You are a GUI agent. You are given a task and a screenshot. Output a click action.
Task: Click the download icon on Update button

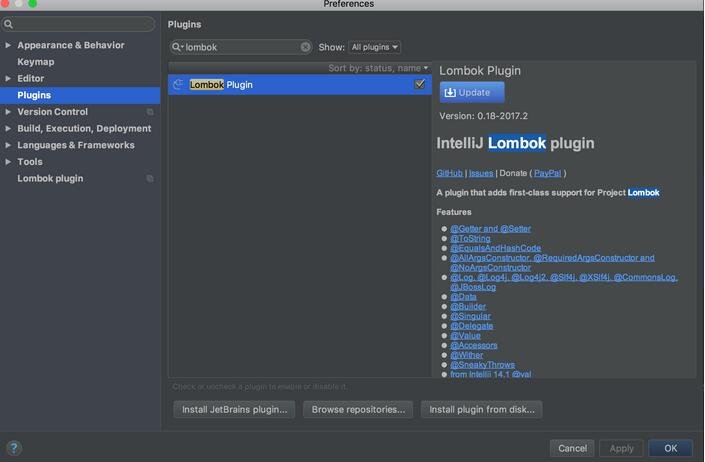450,92
